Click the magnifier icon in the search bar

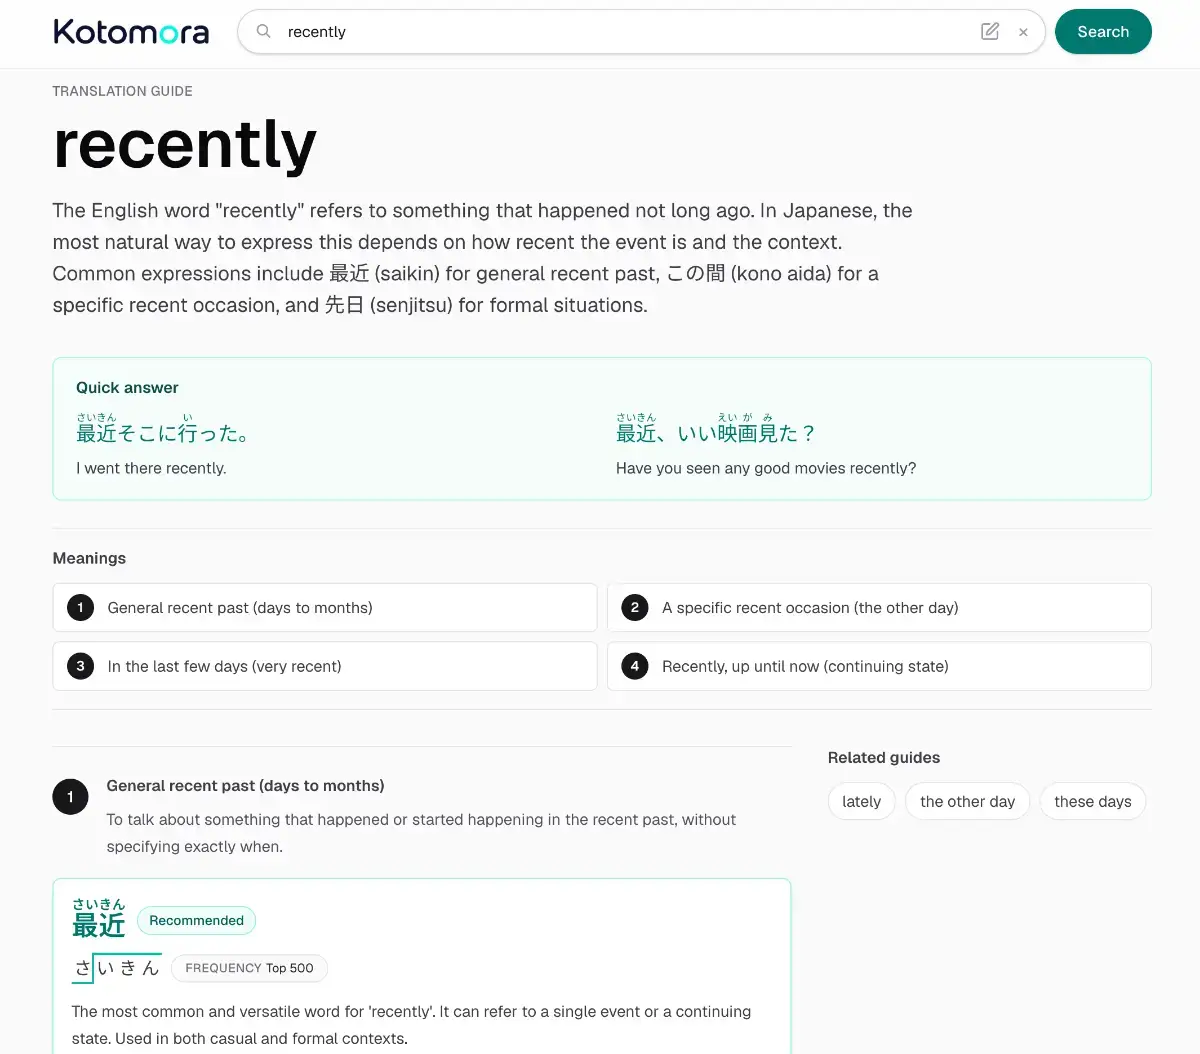click(264, 31)
